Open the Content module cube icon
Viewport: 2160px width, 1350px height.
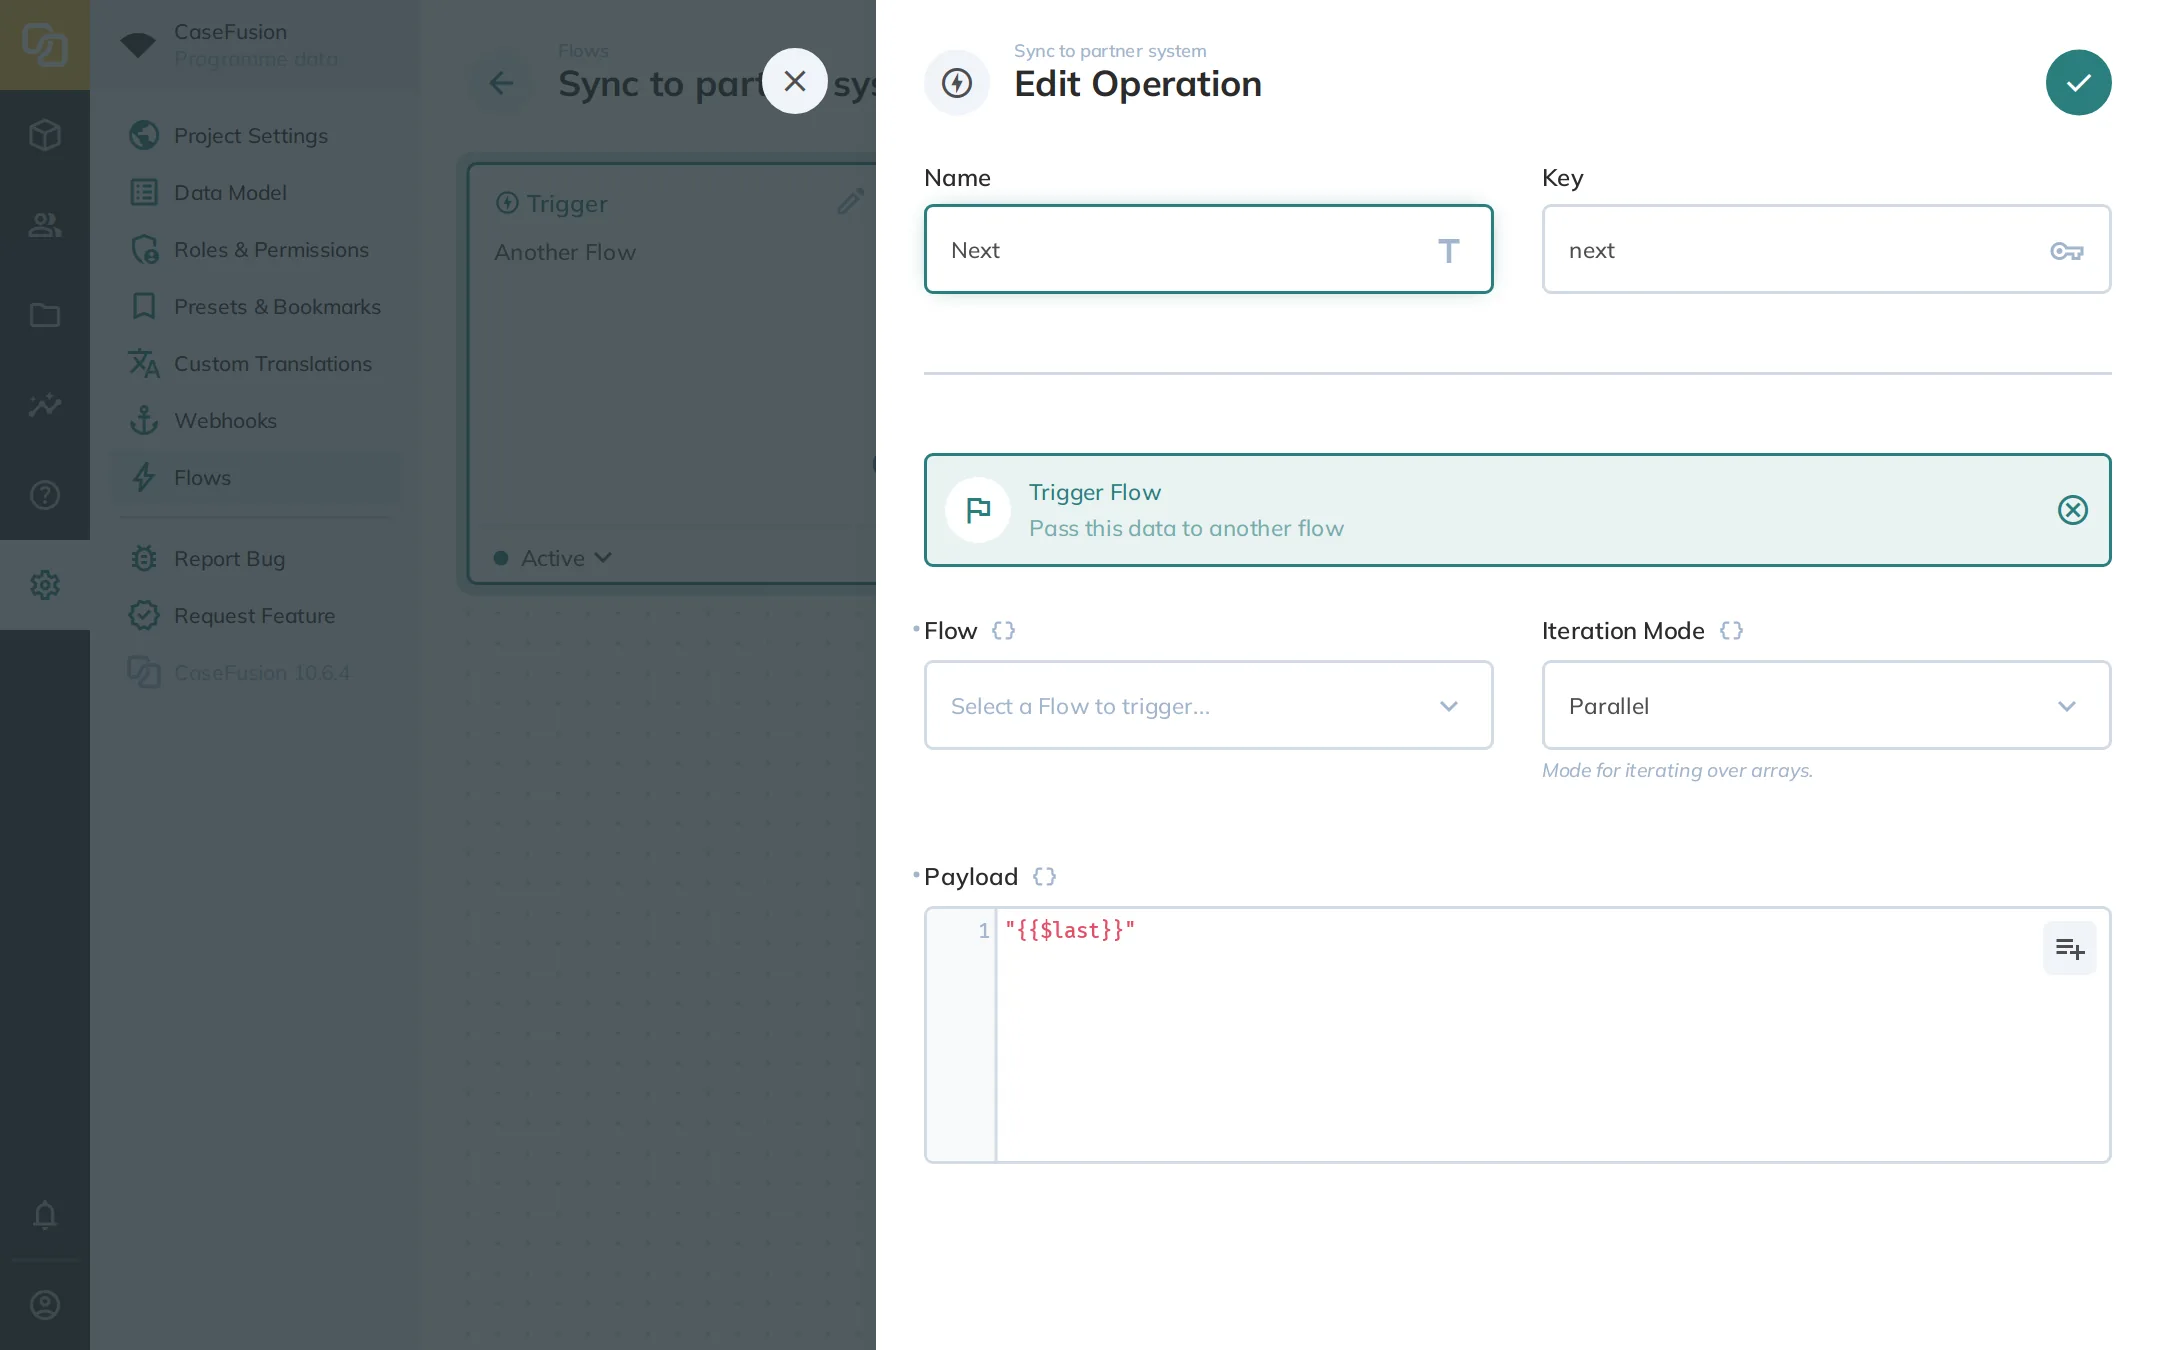coord(45,135)
